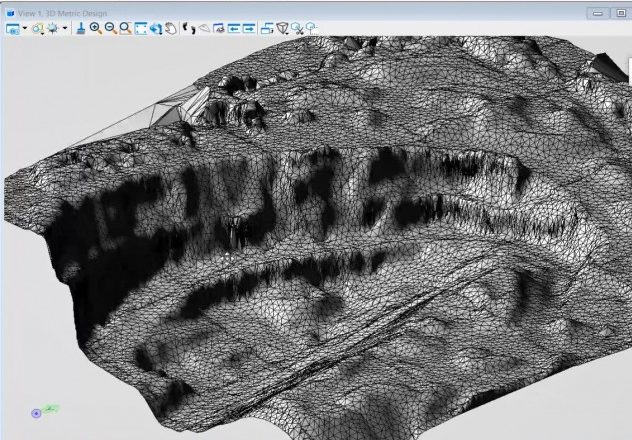The height and width of the screenshot is (440, 632).
Task: Click the Fit View tool
Action: tap(141, 29)
